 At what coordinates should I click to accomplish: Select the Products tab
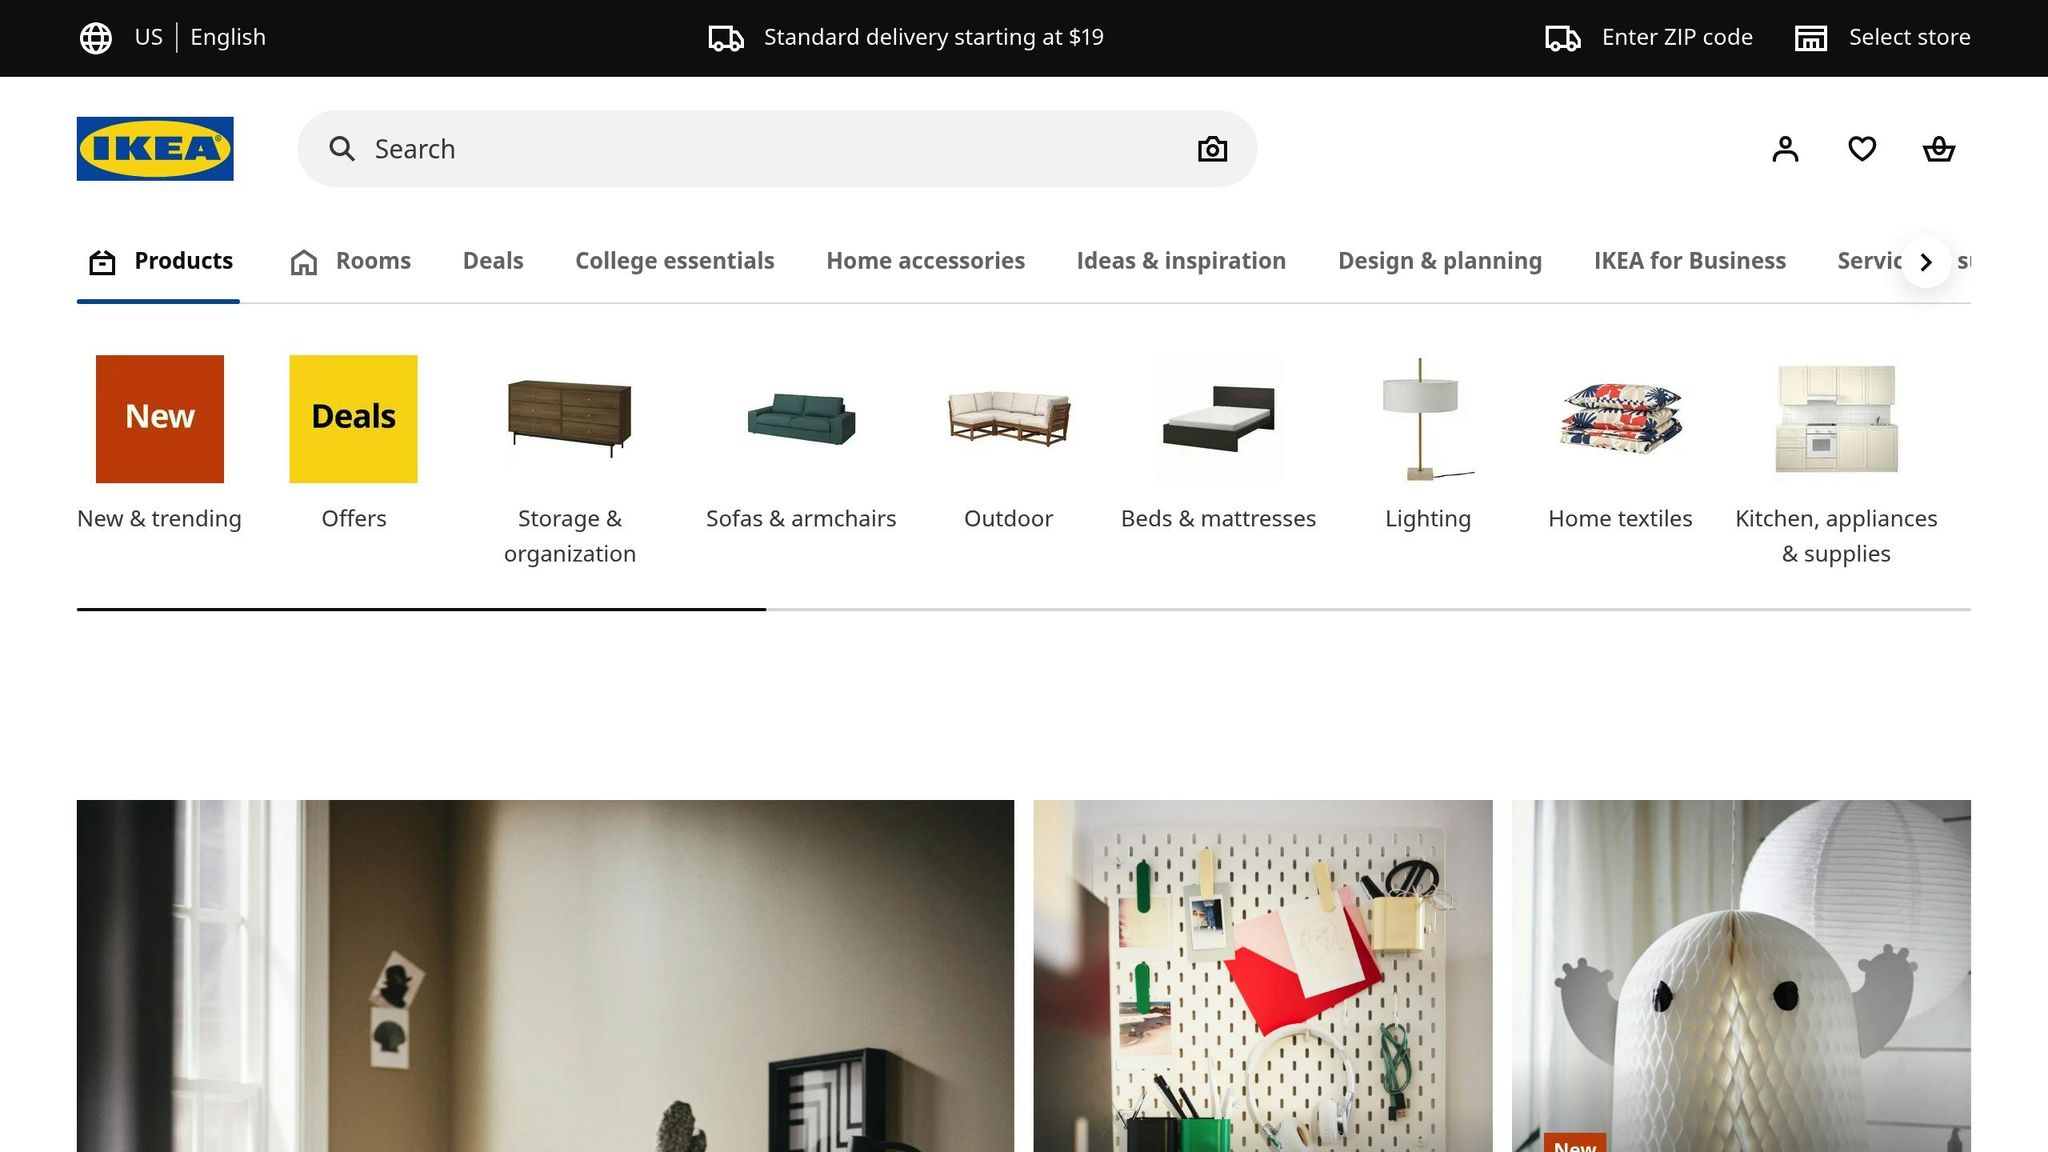(160, 261)
